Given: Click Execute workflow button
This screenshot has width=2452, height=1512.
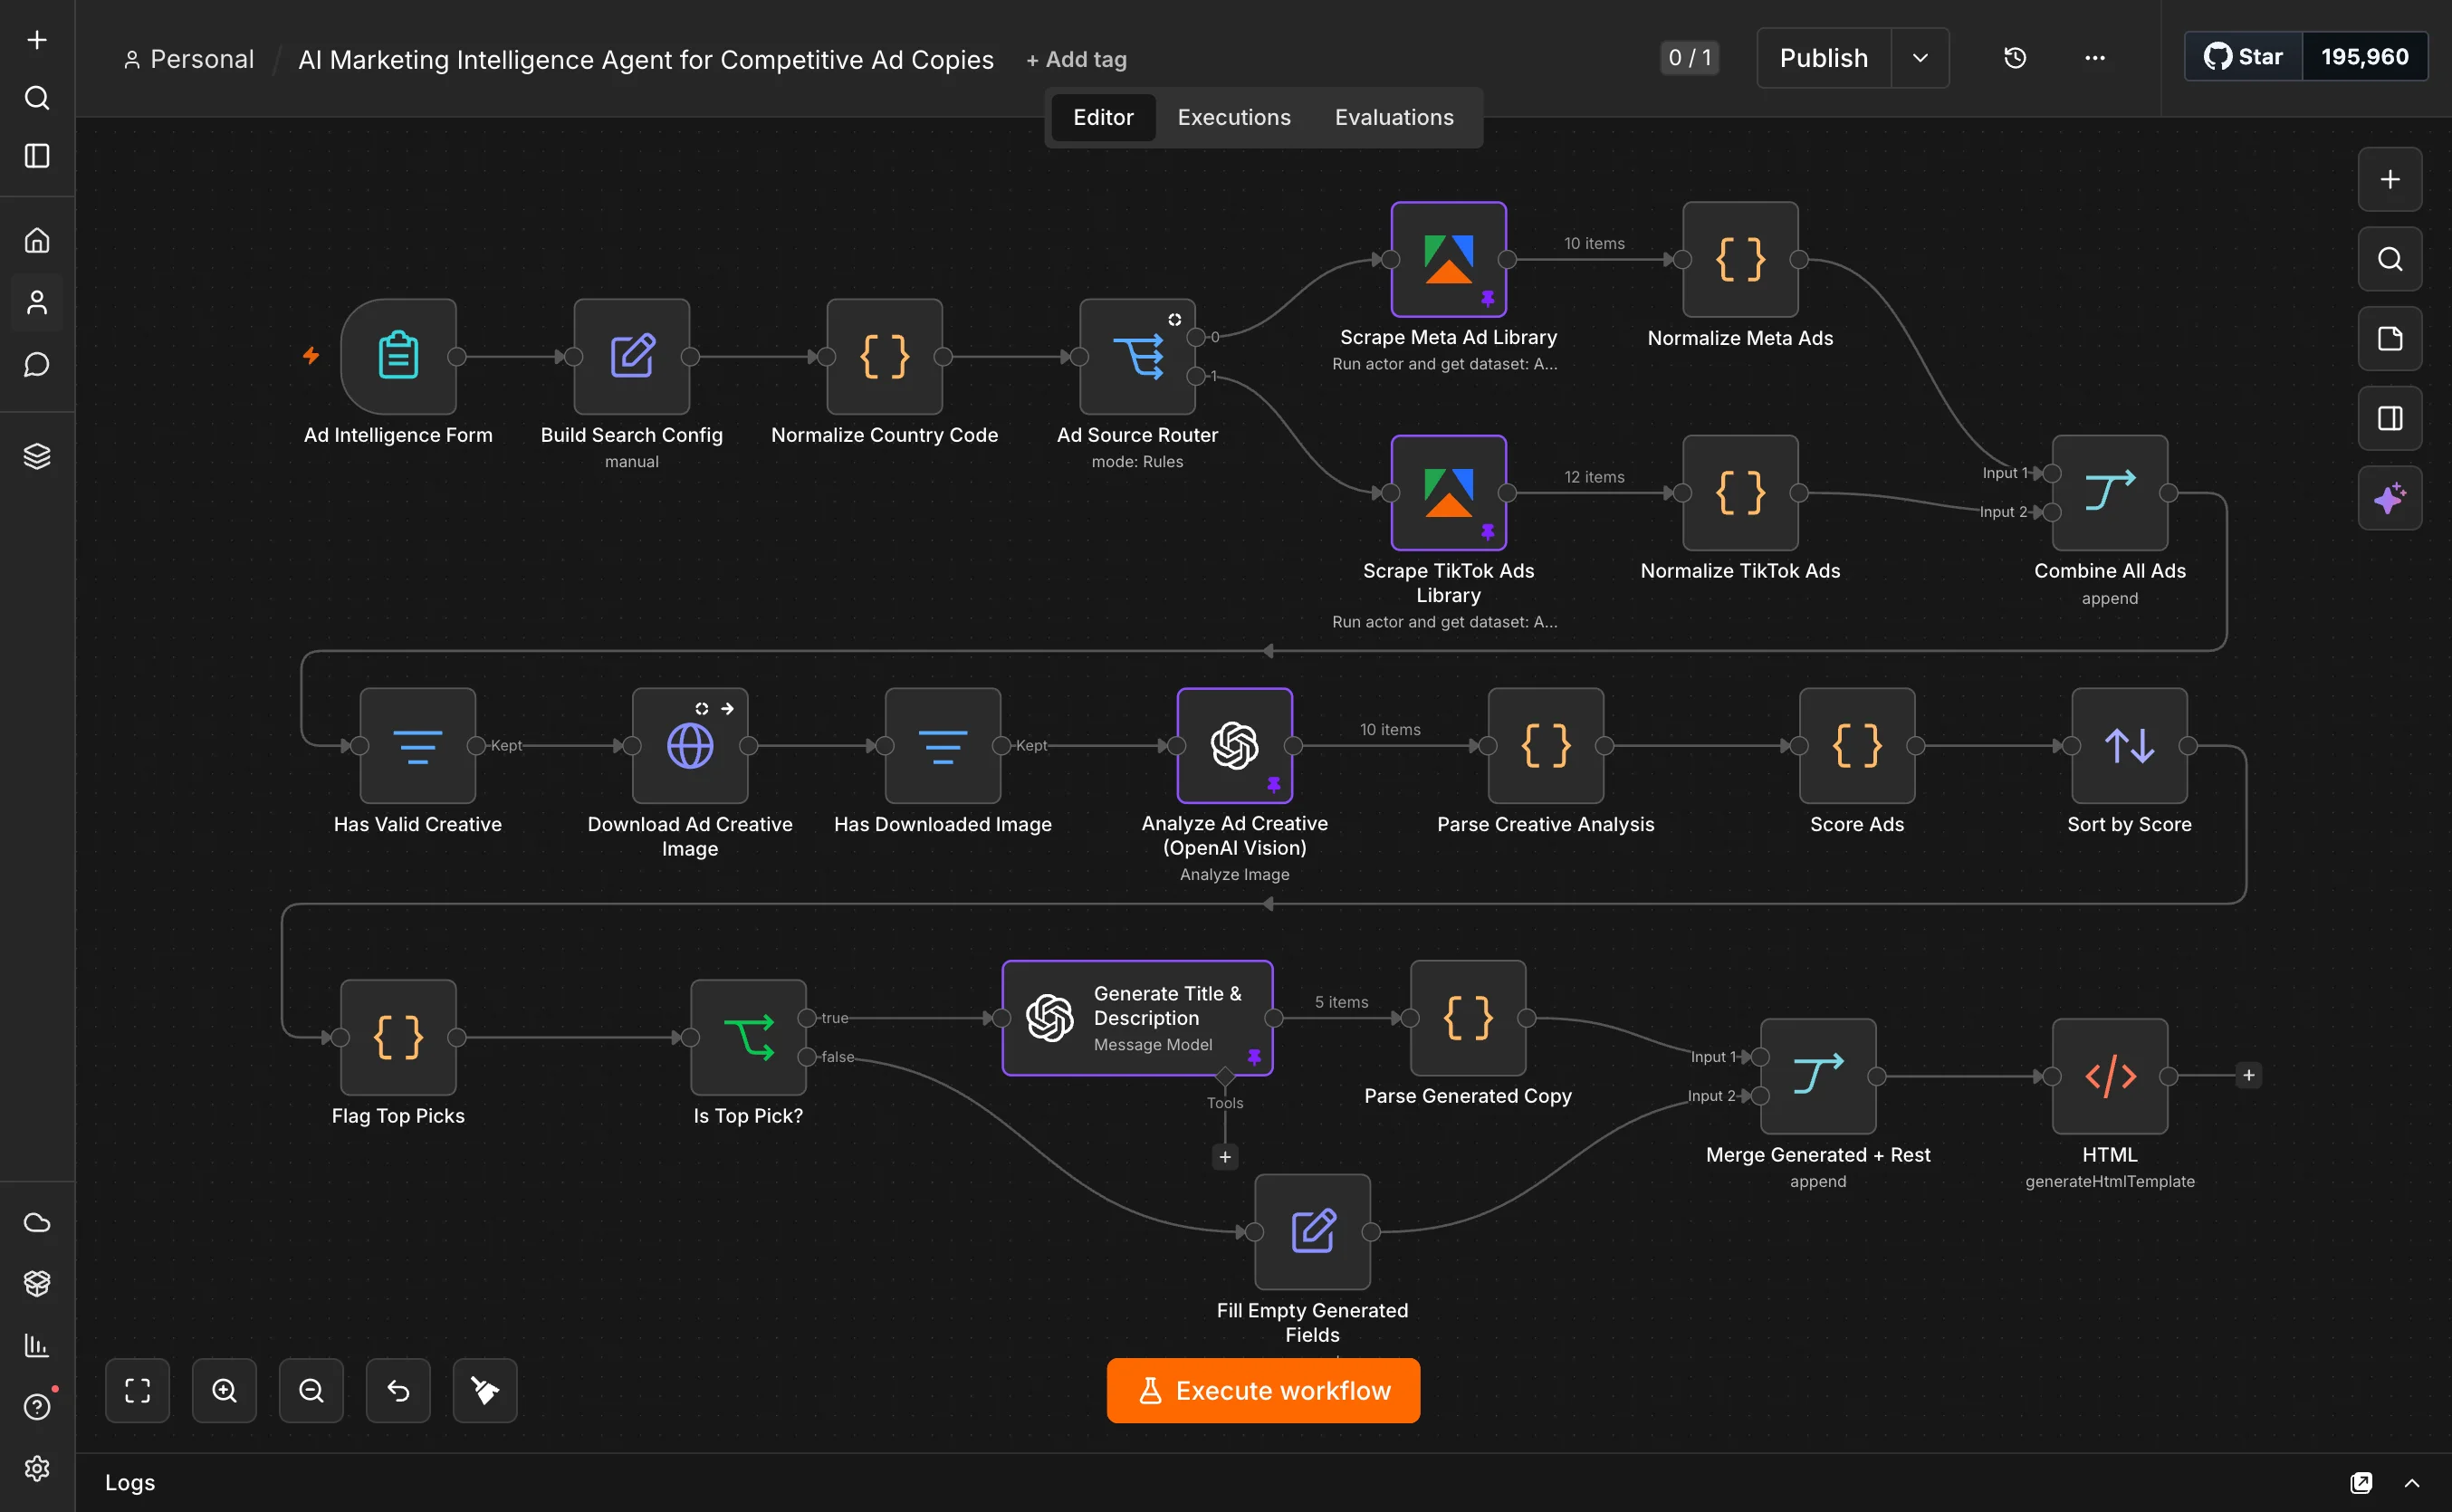Looking at the screenshot, I should (x=1263, y=1391).
